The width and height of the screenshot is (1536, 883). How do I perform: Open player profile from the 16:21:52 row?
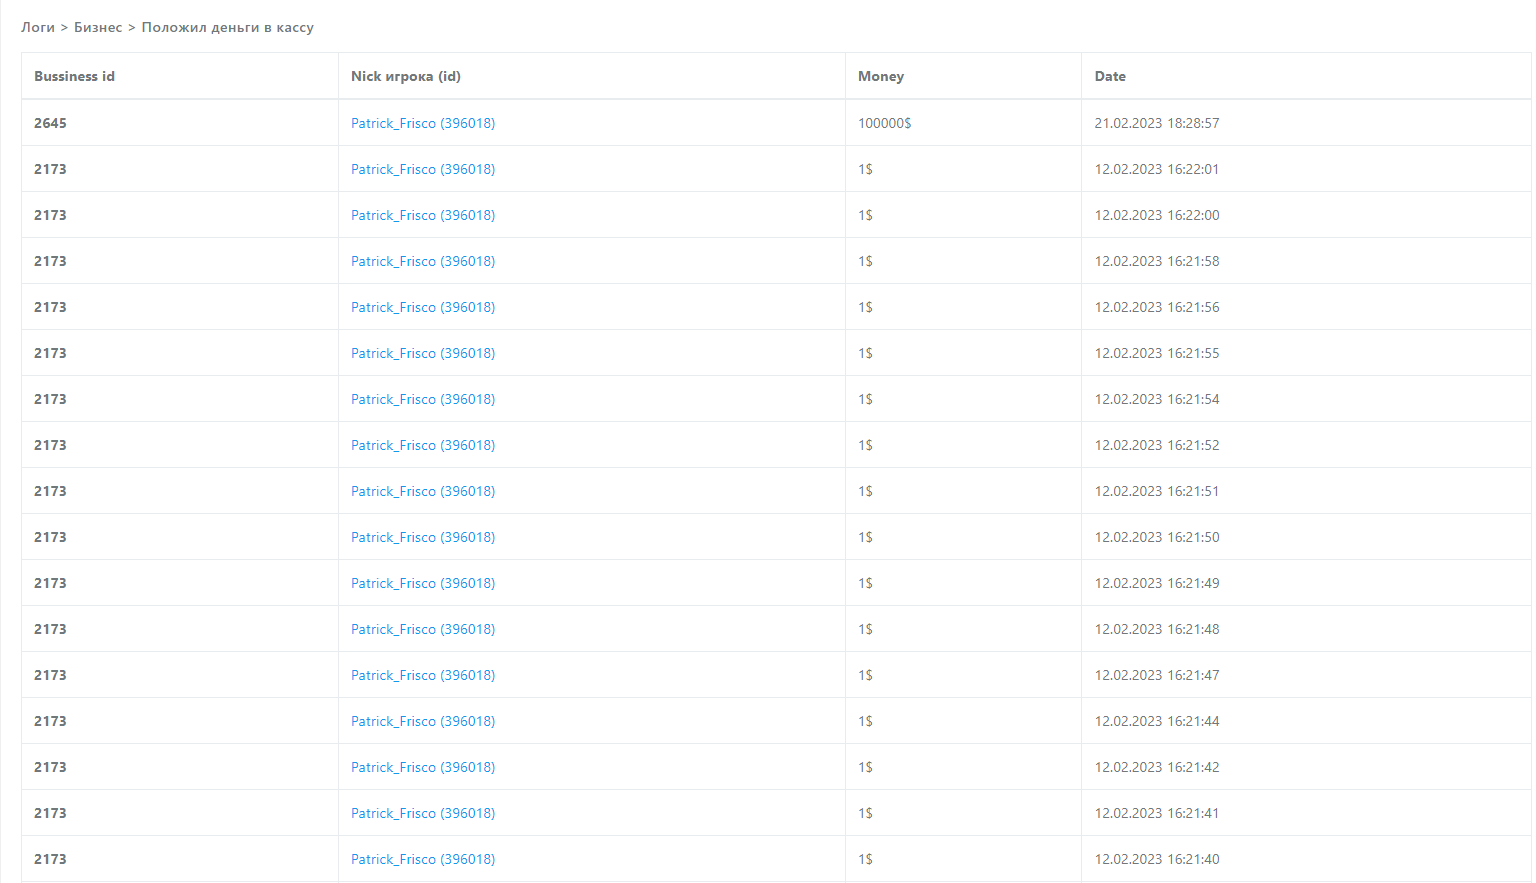(x=422, y=445)
